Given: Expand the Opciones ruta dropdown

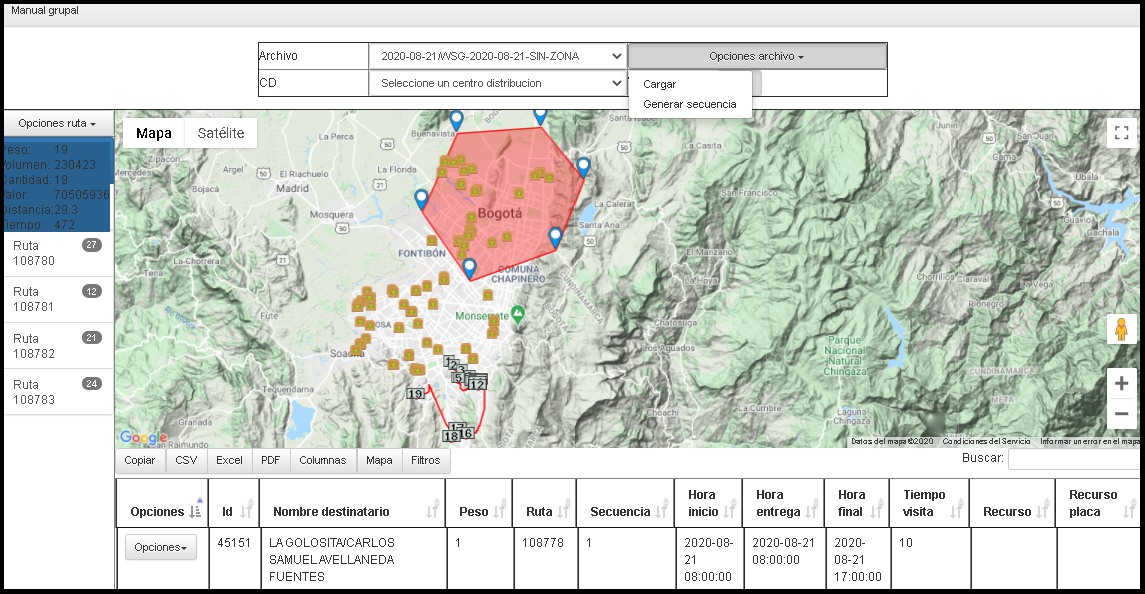Looking at the screenshot, I should [57, 123].
